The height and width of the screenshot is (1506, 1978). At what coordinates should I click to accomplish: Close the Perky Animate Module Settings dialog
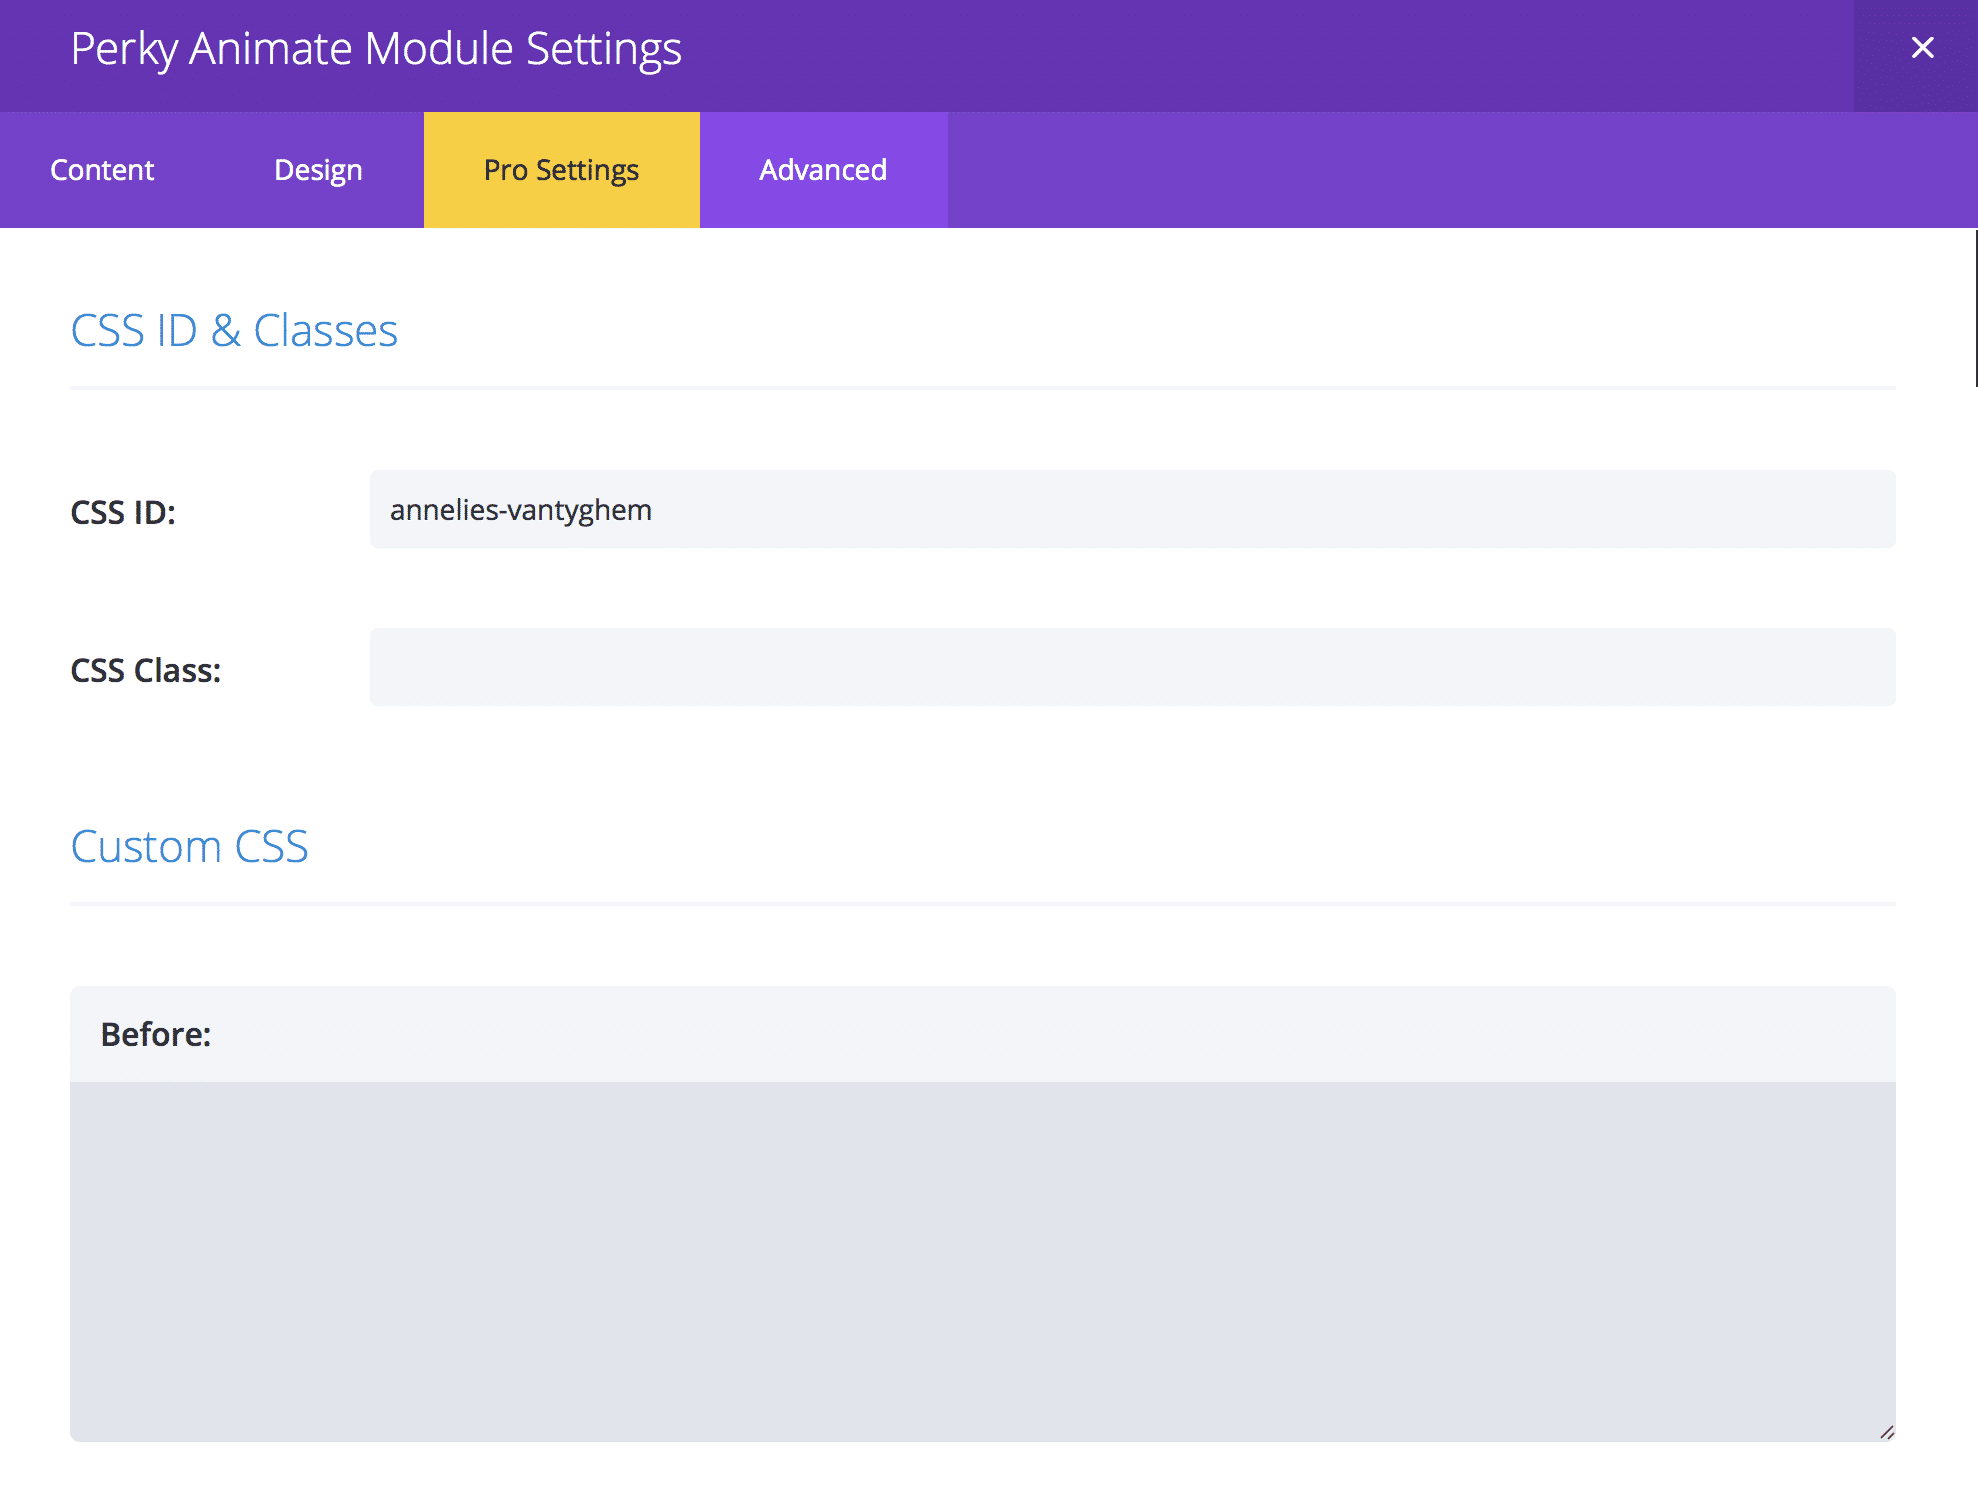click(x=1921, y=48)
